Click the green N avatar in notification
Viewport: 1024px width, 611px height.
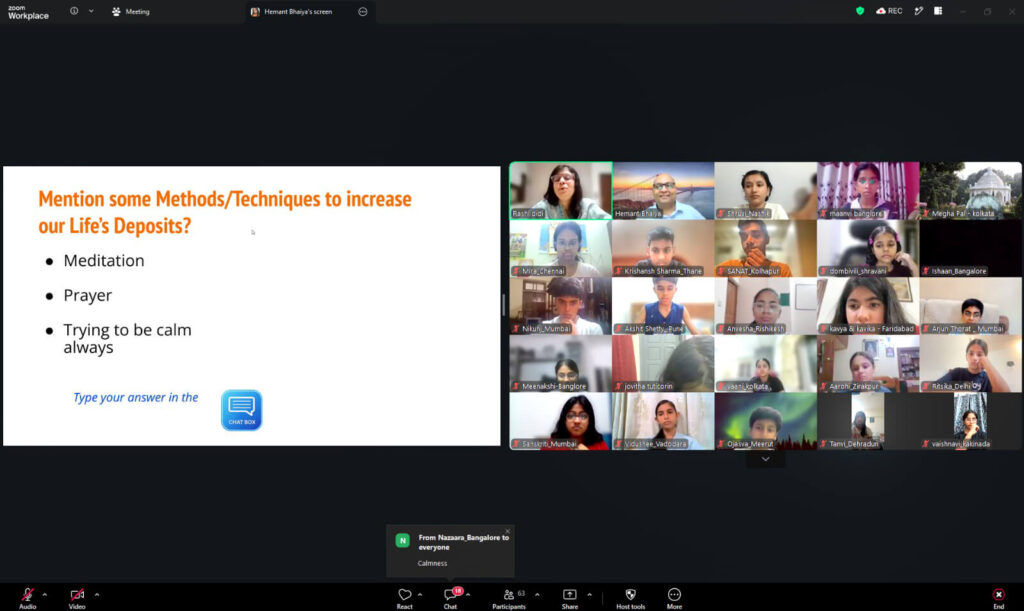[402, 540]
